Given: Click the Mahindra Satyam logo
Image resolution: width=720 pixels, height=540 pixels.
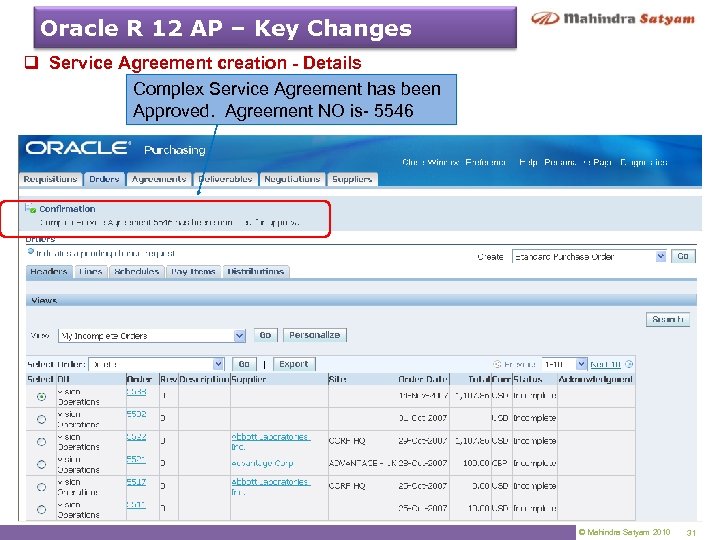Looking at the screenshot, I should (613, 19).
